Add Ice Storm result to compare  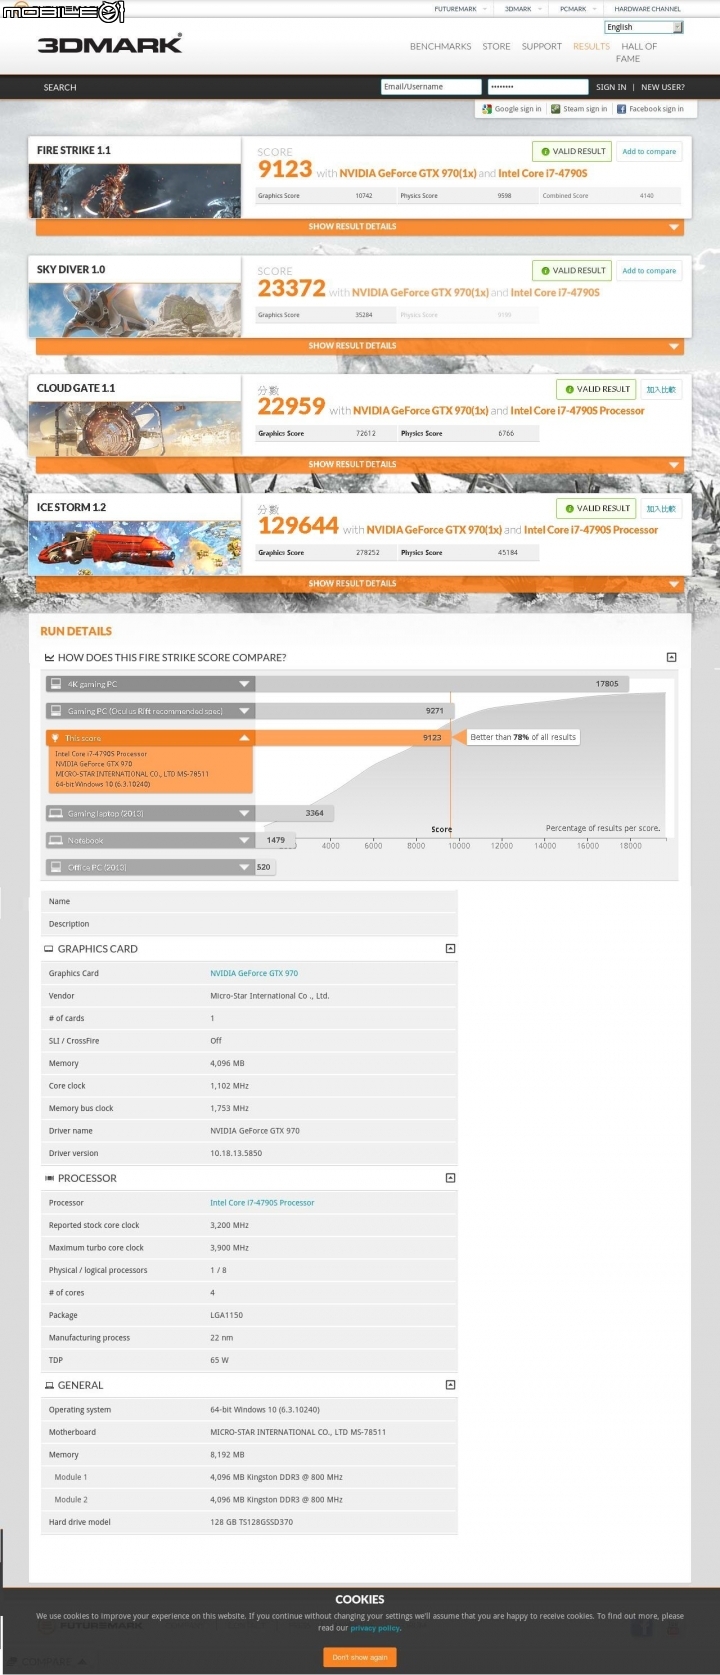[x=661, y=508]
